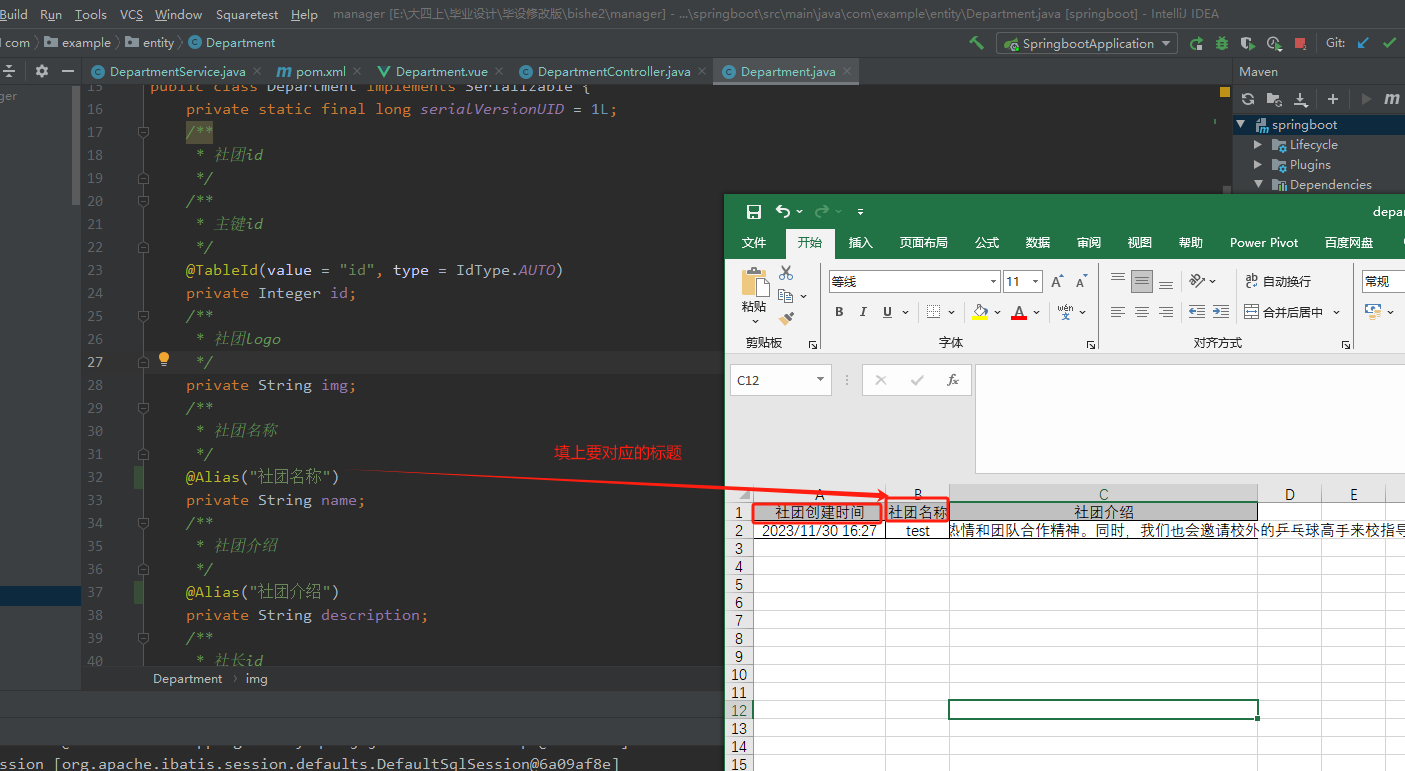Run the SpringbootApplication with green play icon

click(x=1196, y=43)
